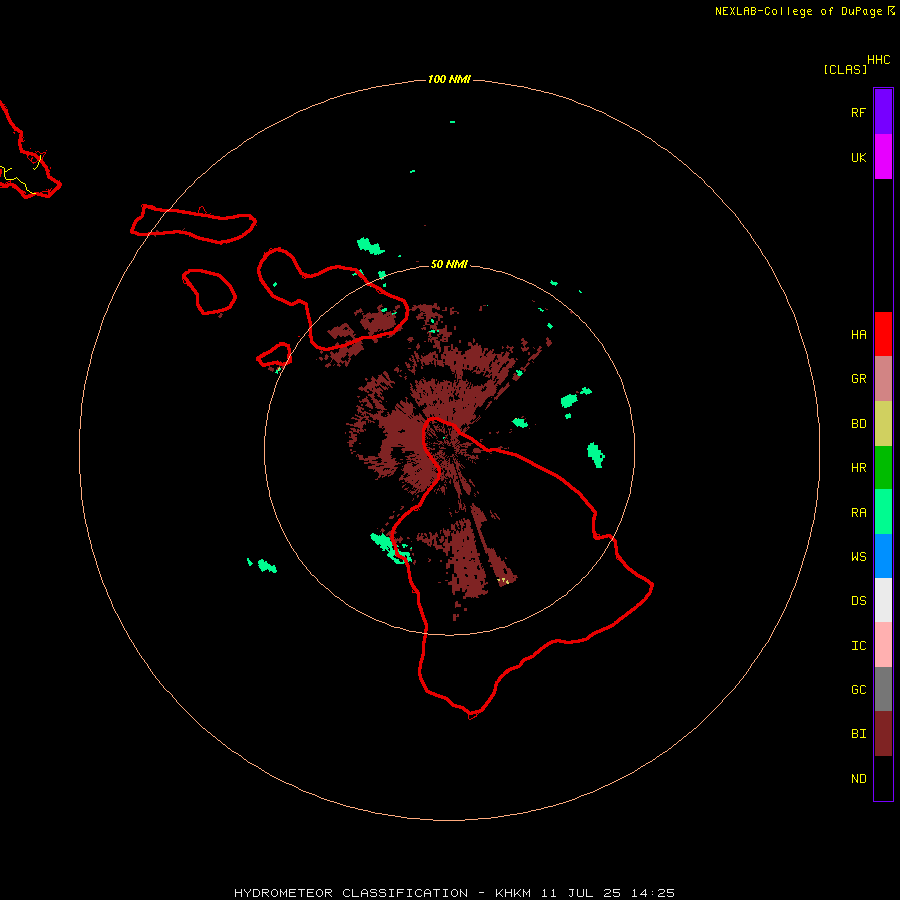Click the WS blue legend swatch

pos(883,556)
